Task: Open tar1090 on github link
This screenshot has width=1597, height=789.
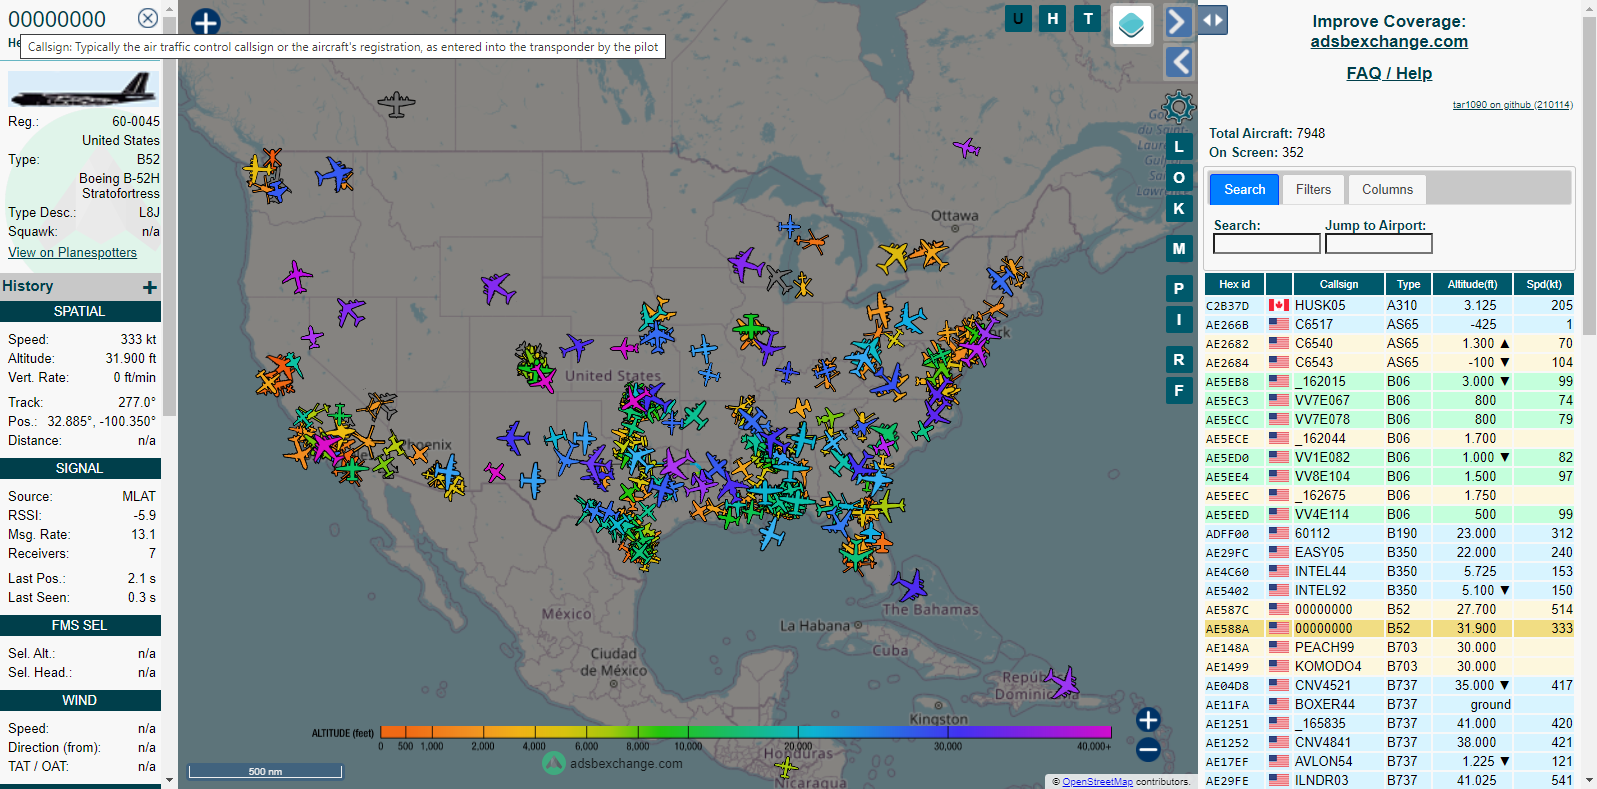Action: pyautogui.click(x=1512, y=105)
